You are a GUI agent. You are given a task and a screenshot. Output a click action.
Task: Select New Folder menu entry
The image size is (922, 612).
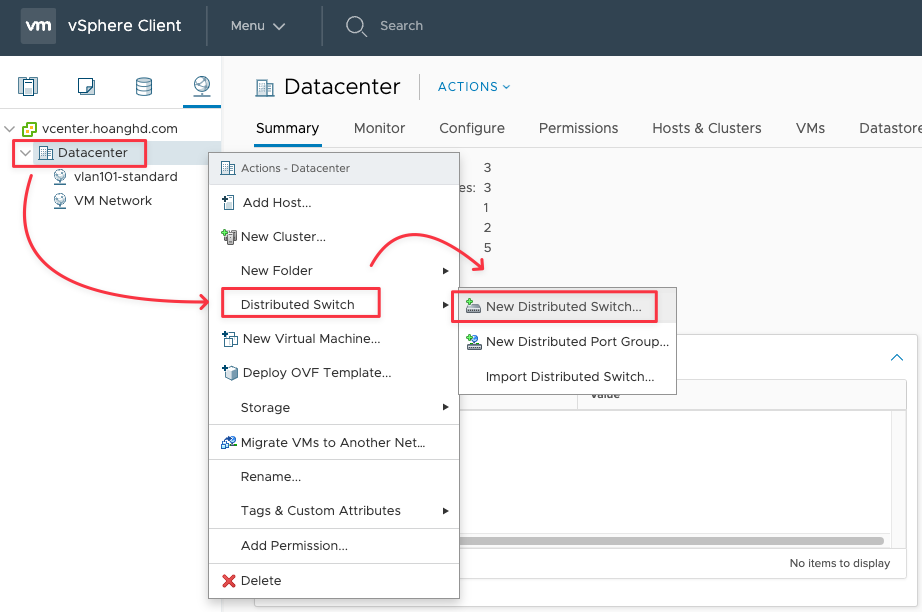point(334,271)
